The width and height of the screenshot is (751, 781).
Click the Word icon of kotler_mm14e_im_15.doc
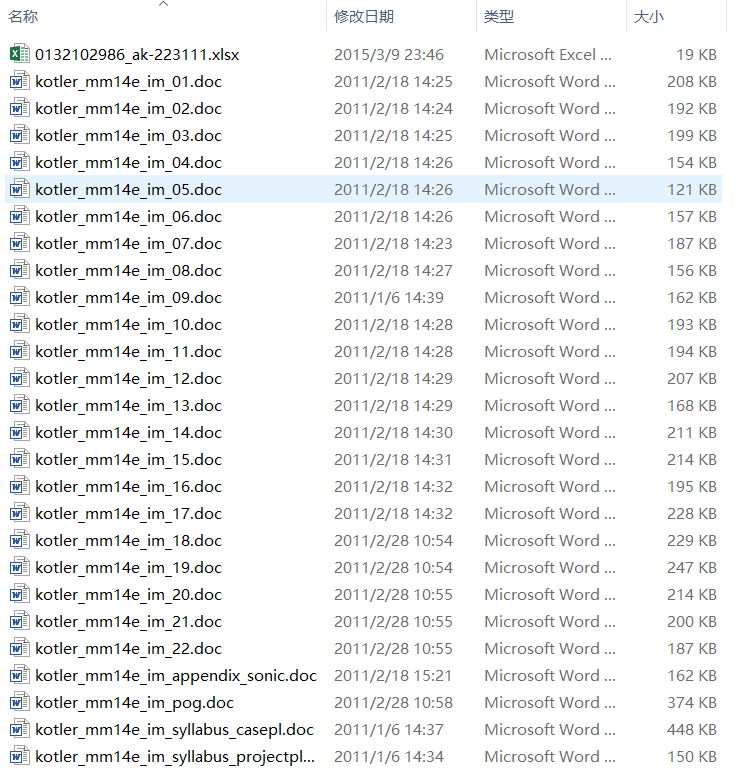coord(19,458)
